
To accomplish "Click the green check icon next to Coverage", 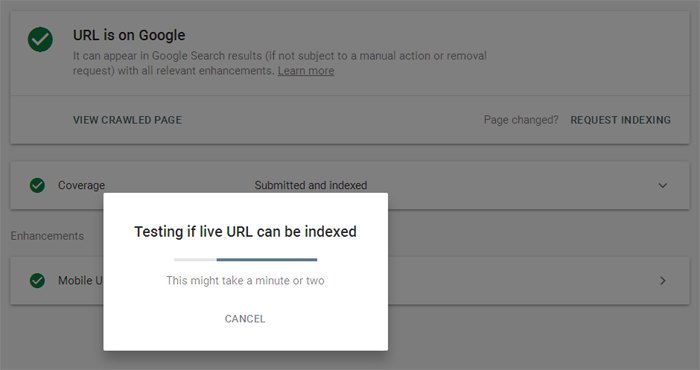I will (x=37, y=185).
